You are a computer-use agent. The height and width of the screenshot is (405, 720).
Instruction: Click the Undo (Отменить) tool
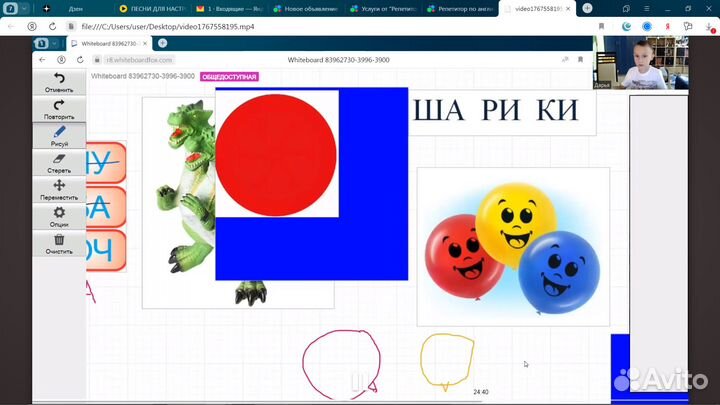59,82
